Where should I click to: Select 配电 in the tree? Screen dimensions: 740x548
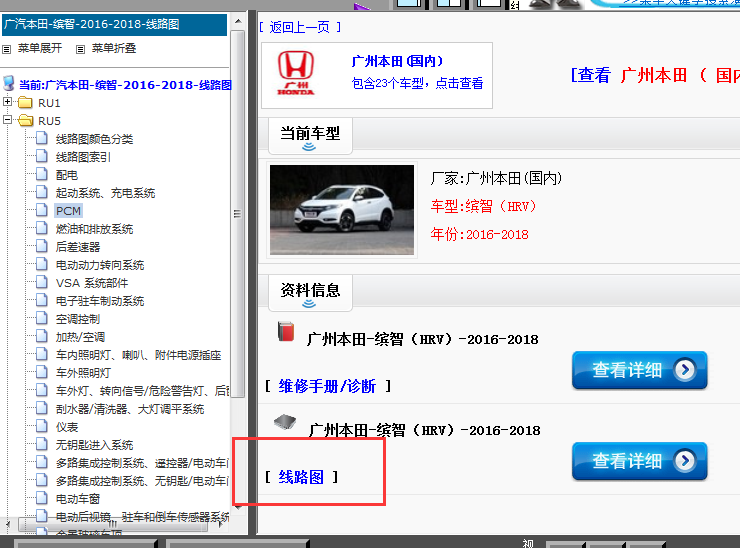[x=67, y=175]
